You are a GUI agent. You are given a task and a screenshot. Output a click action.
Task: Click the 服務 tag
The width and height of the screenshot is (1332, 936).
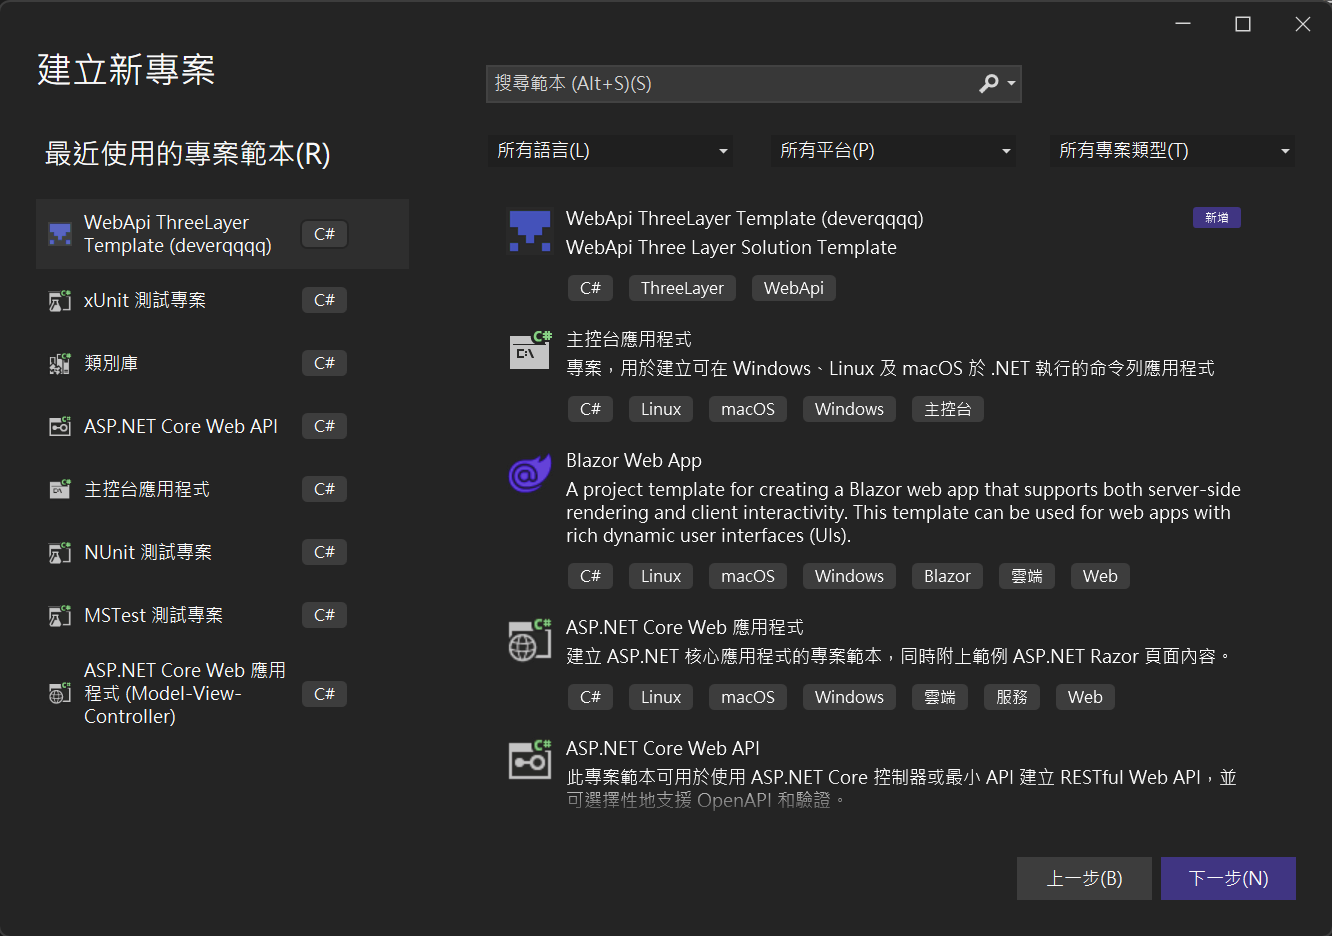click(x=1012, y=697)
